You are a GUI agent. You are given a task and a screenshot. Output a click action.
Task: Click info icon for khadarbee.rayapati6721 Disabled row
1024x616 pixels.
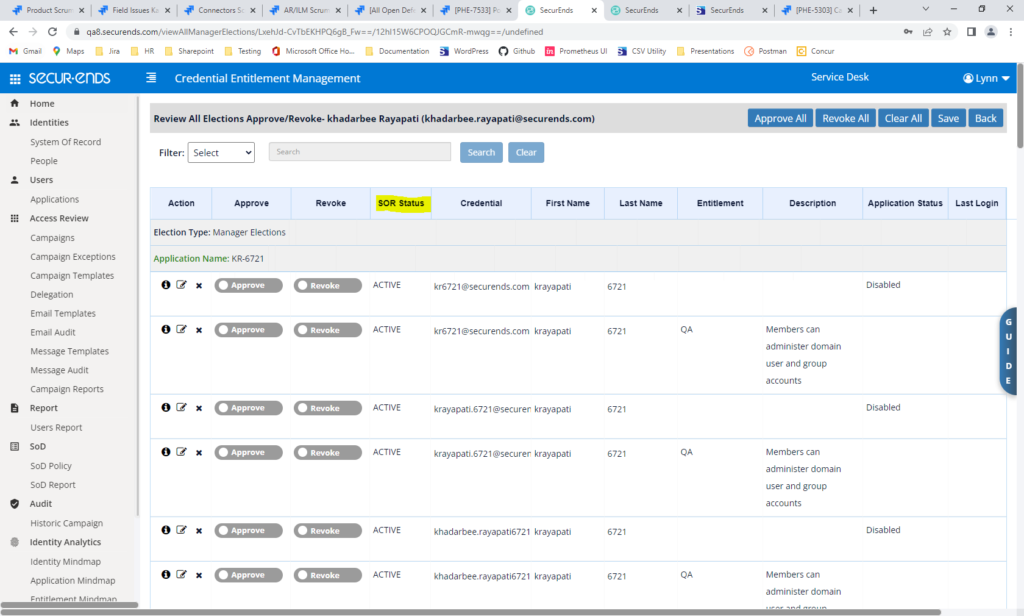pos(166,530)
